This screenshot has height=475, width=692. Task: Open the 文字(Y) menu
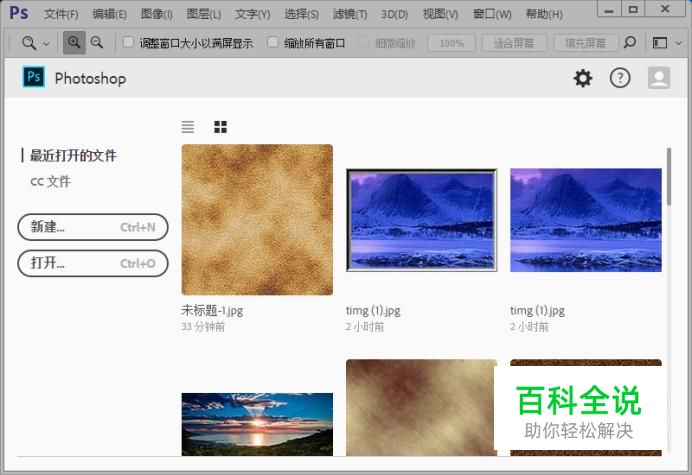coord(252,14)
